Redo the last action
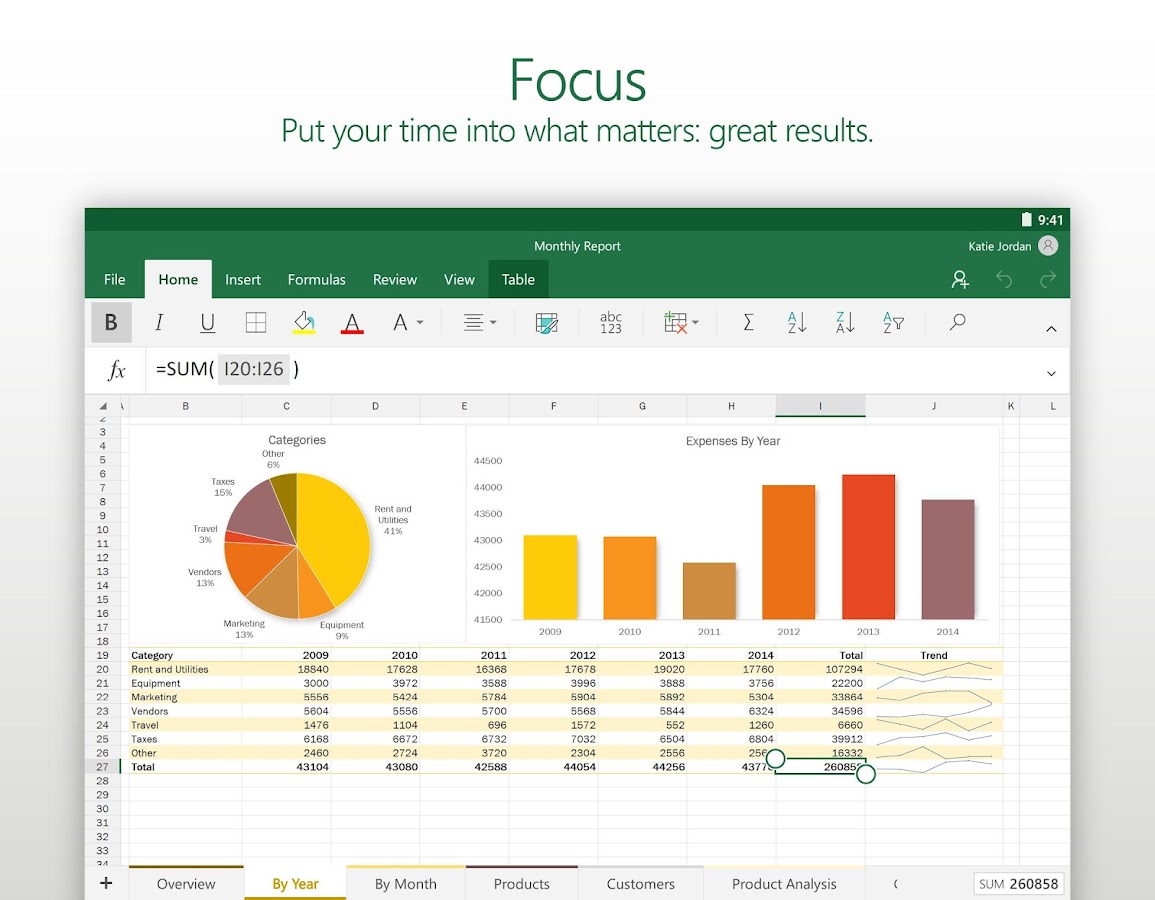The width and height of the screenshot is (1155, 900). [x=1048, y=279]
